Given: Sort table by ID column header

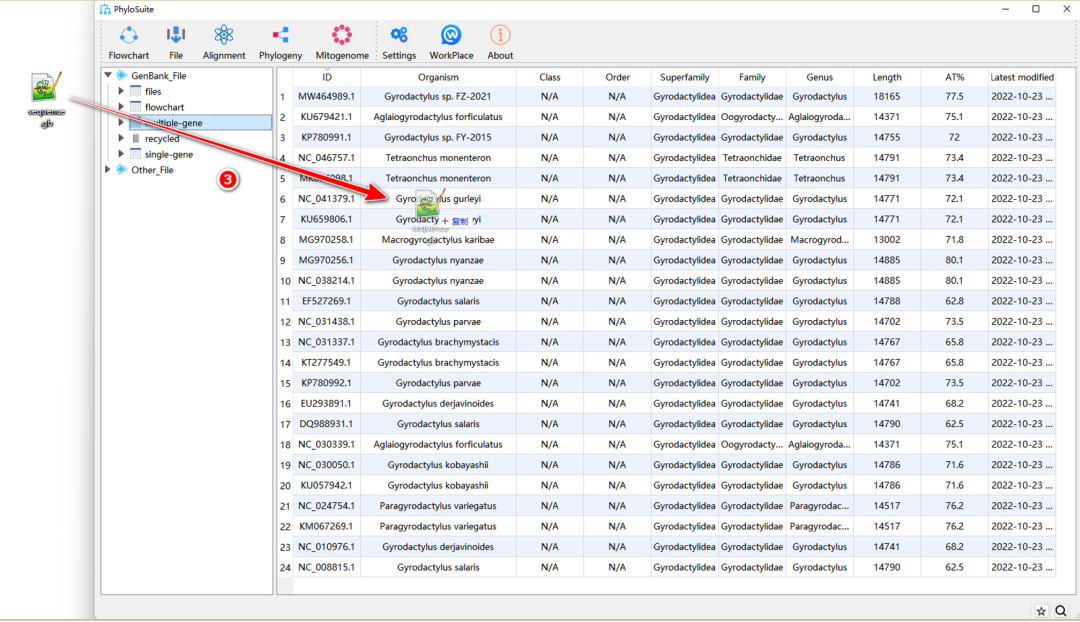Looking at the screenshot, I should click(x=326, y=77).
